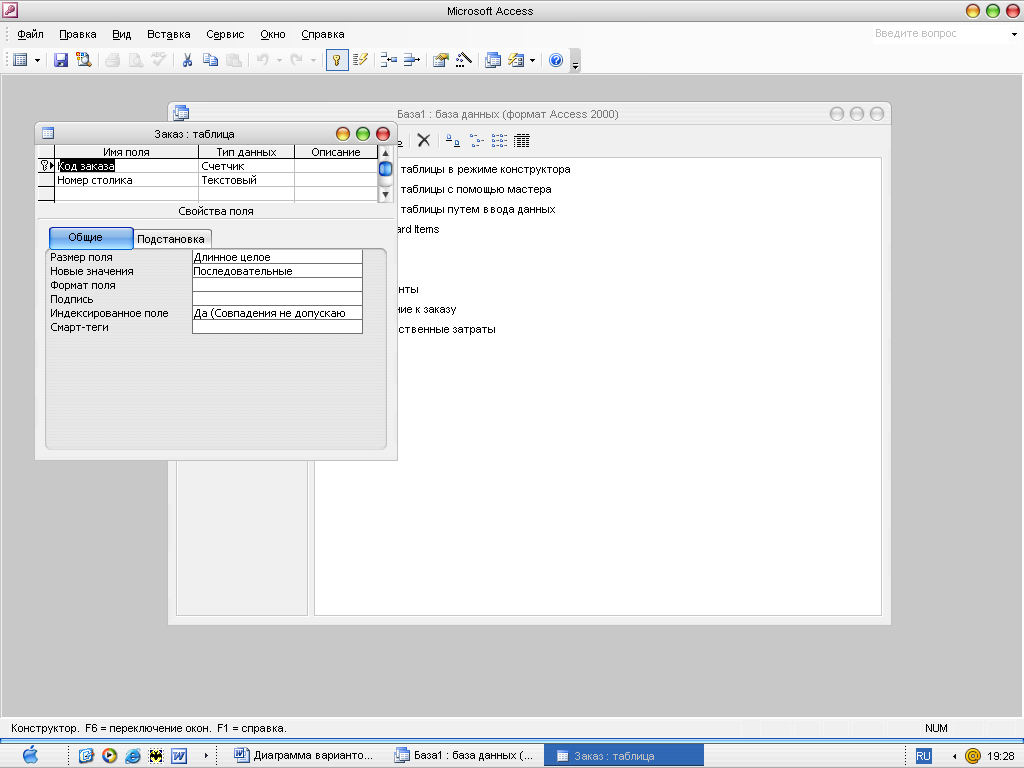Expand toolbar options chevron

[575, 61]
